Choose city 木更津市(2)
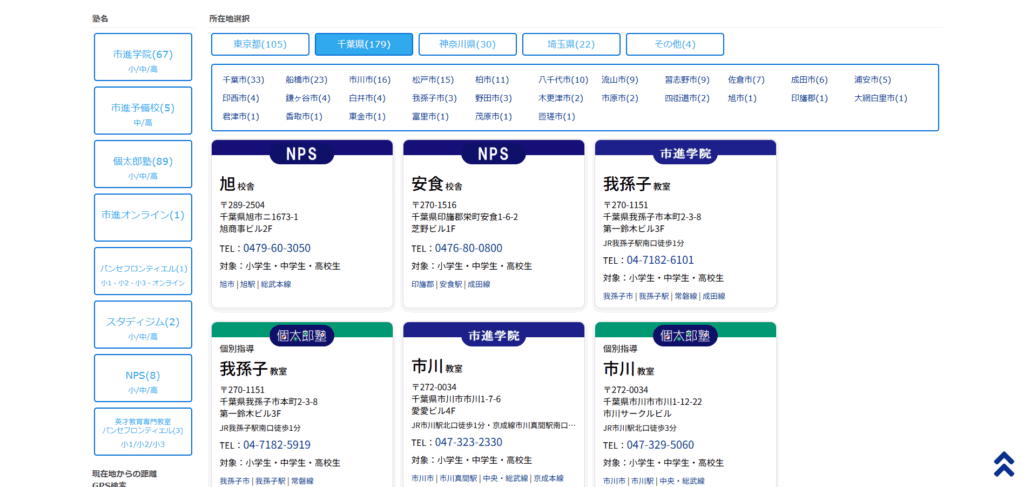 [x=561, y=99]
